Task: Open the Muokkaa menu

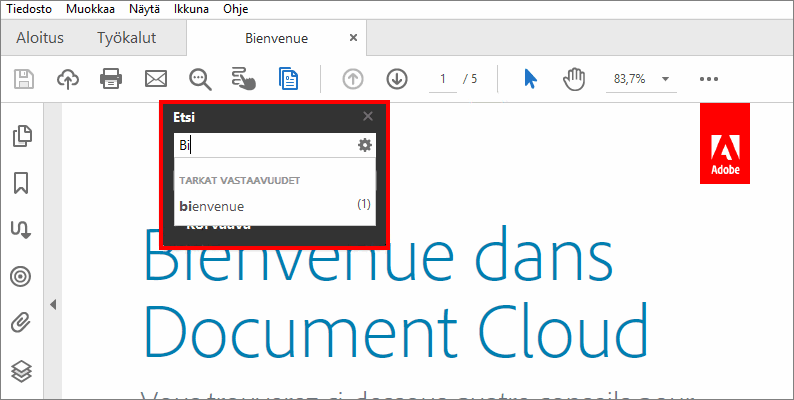Action: (89, 9)
